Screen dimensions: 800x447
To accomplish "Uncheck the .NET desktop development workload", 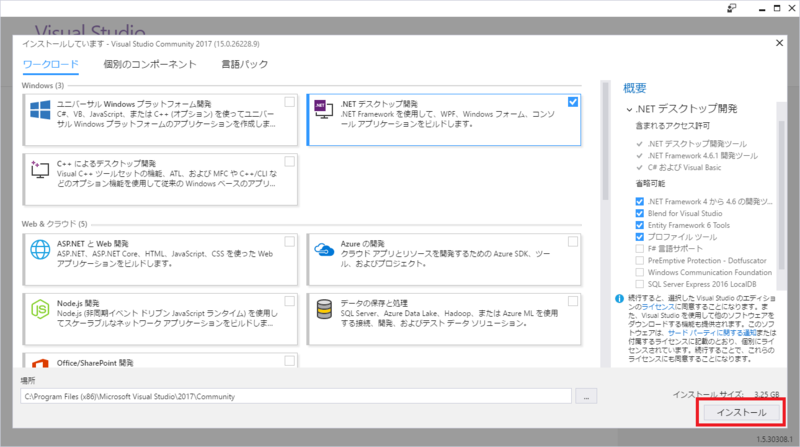I will [573, 102].
